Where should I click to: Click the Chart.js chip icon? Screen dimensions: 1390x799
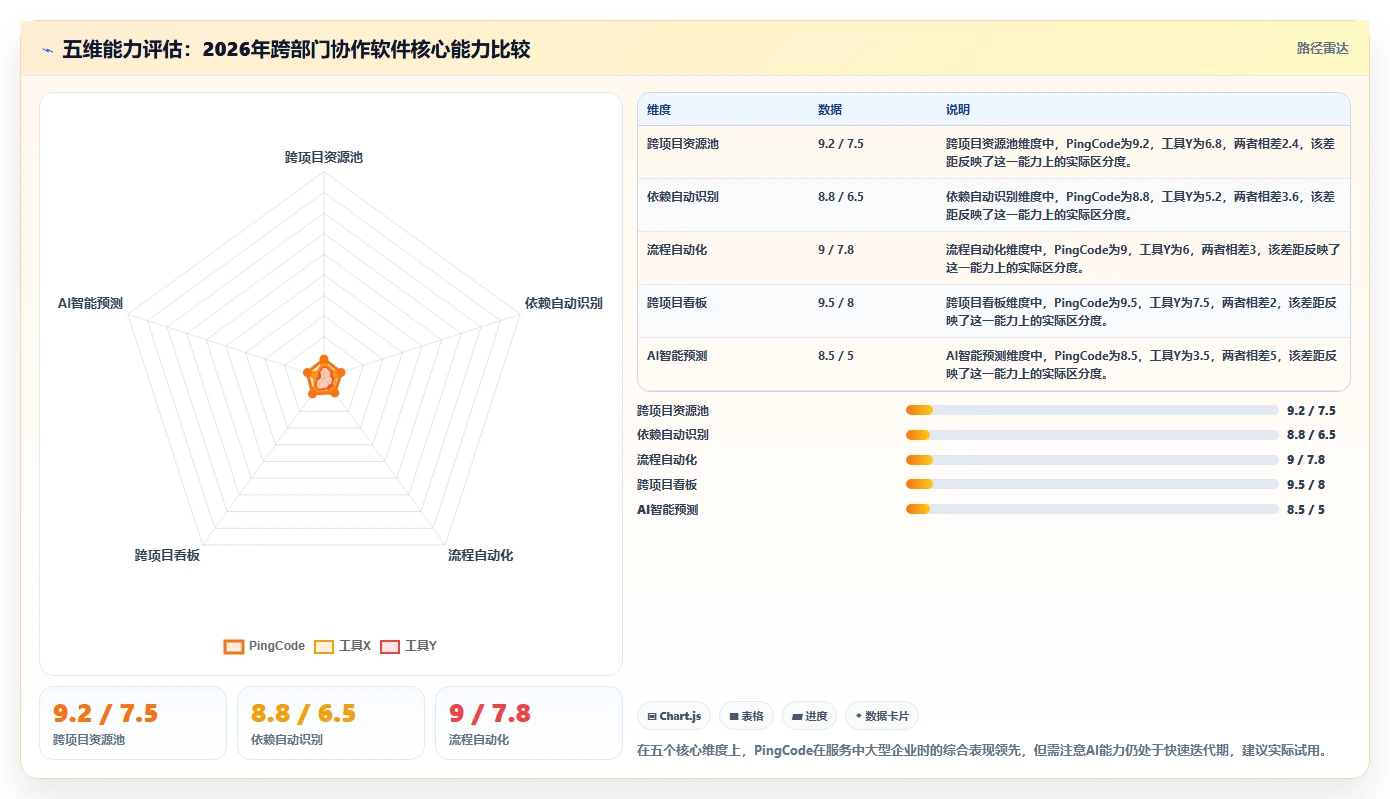(x=652, y=716)
